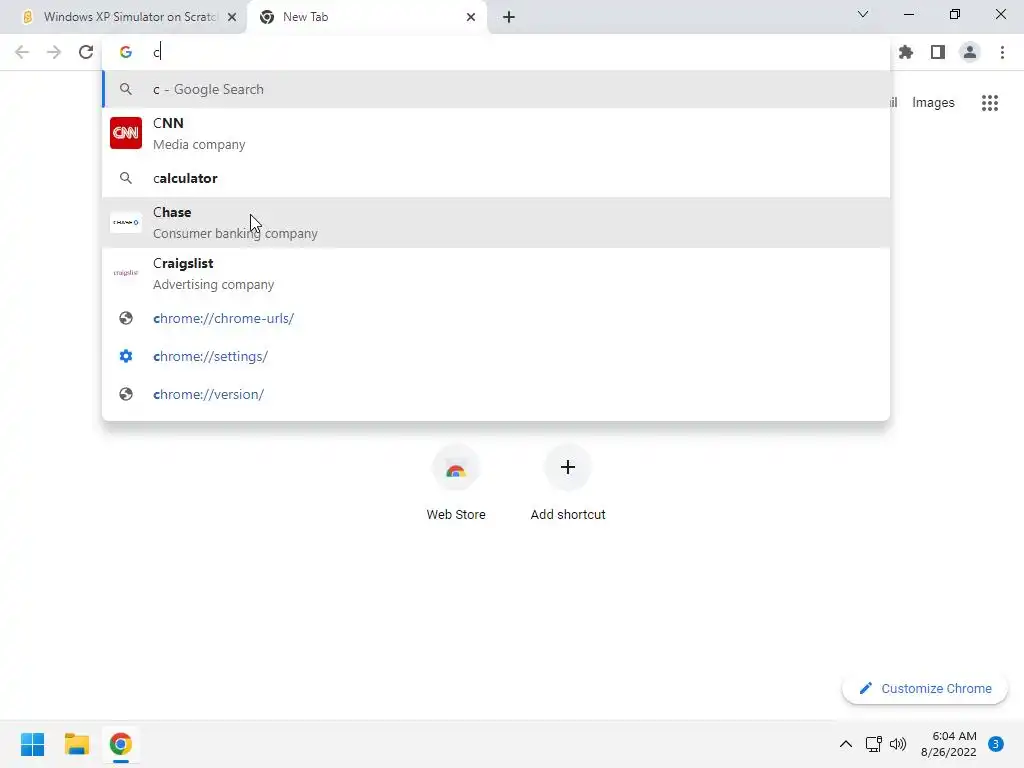This screenshot has height=768, width=1024.
Task: Close the New Tab tab
Action: click(471, 17)
